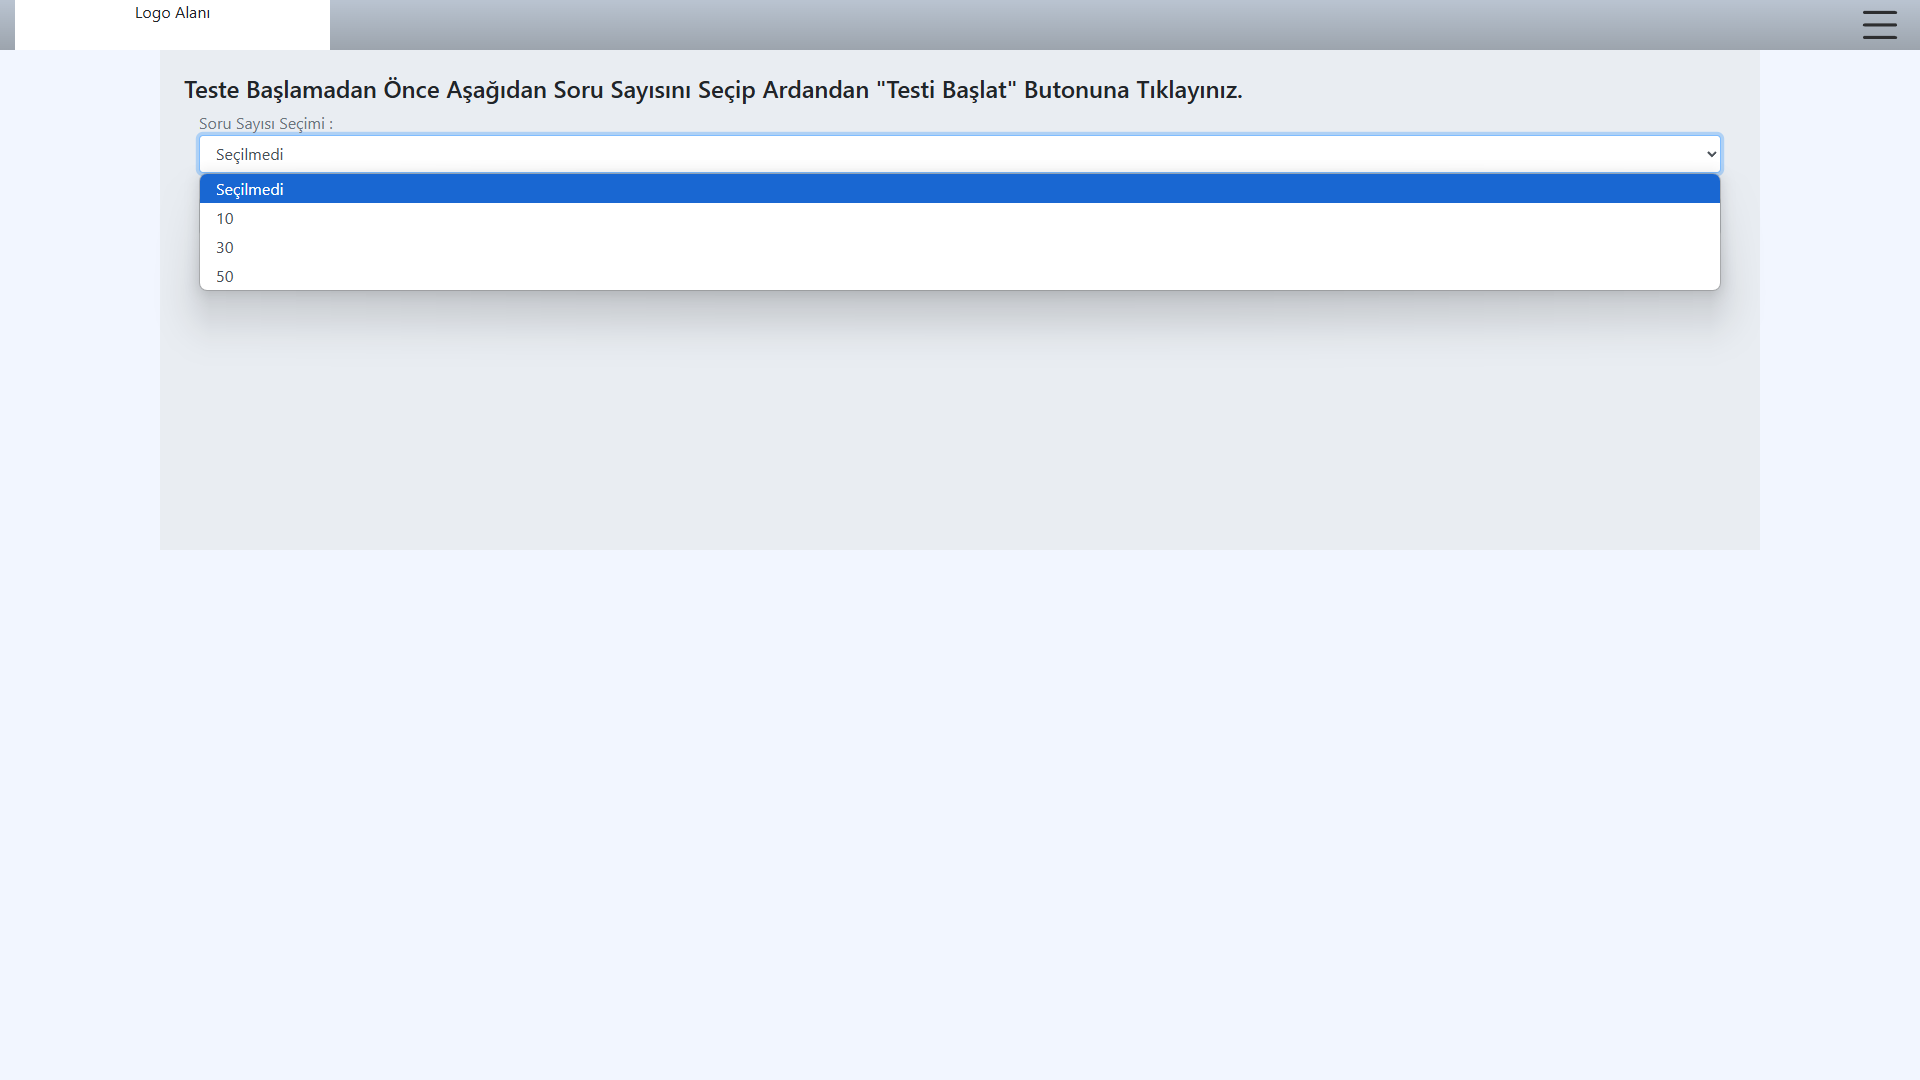Image resolution: width=1920 pixels, height=1080 pixels.
Task: Click the Logo Alanı text
Action: point(172,13)
